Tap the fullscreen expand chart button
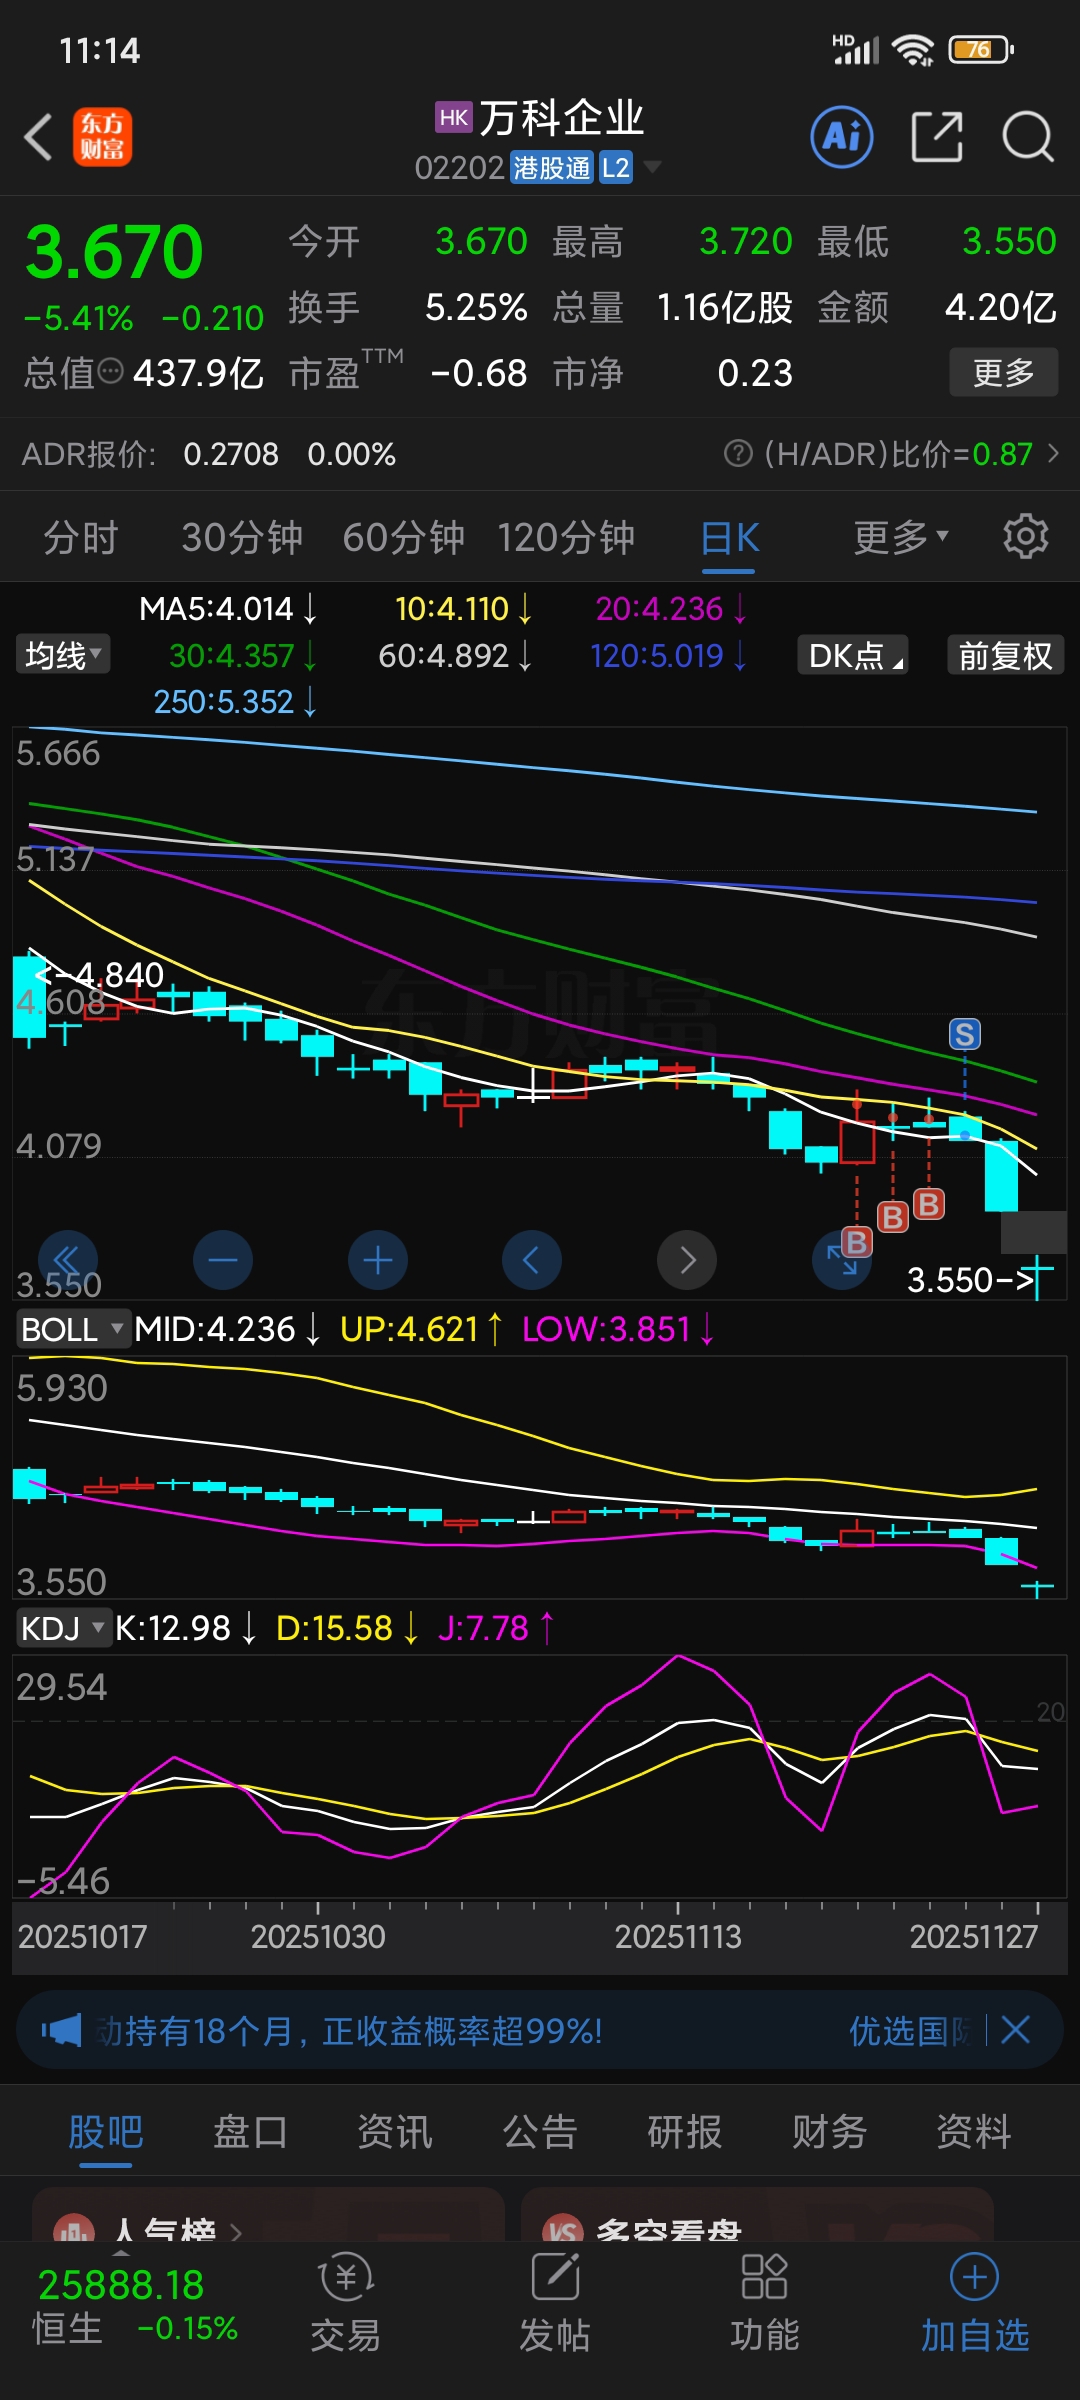The width and height of the screenshot is (1080, 2400). pyautogui.click(x=842, y=1260)
